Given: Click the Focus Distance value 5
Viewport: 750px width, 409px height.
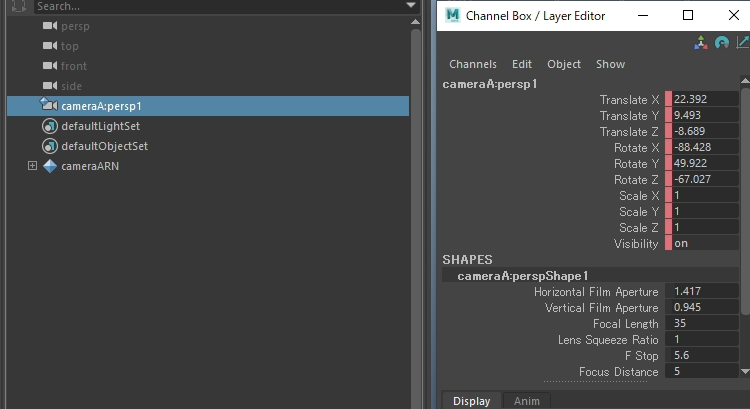Looking at the screenshot, I should click(x=702, y=371).
